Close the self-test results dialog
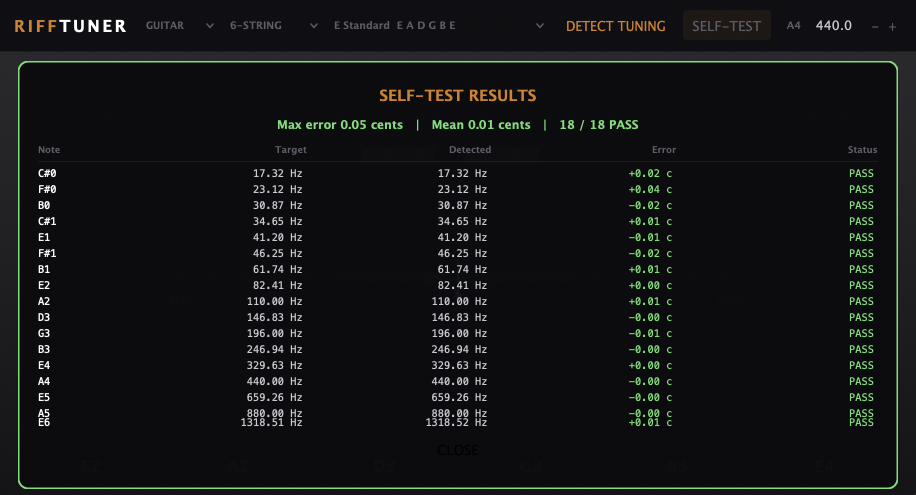Image resolution: width=916 pixels, height=495 pixels. pyautogui.click(x=457, y=450)
